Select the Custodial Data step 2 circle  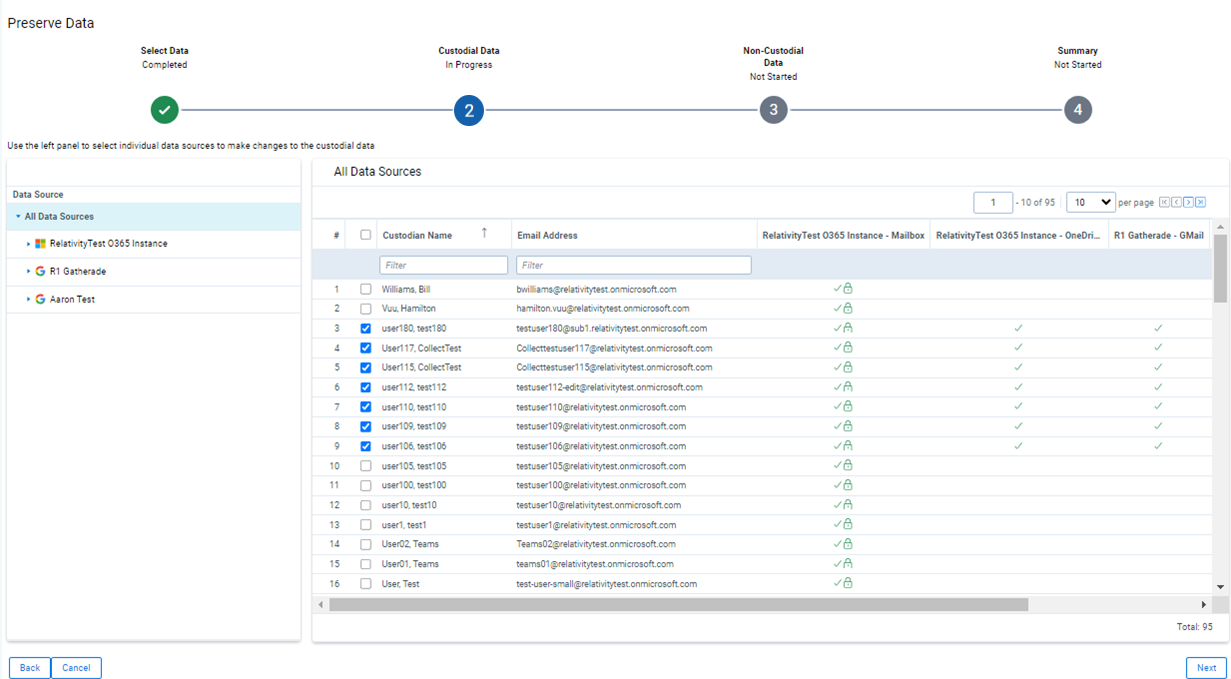pyautogui.click(x=469, y=110)
